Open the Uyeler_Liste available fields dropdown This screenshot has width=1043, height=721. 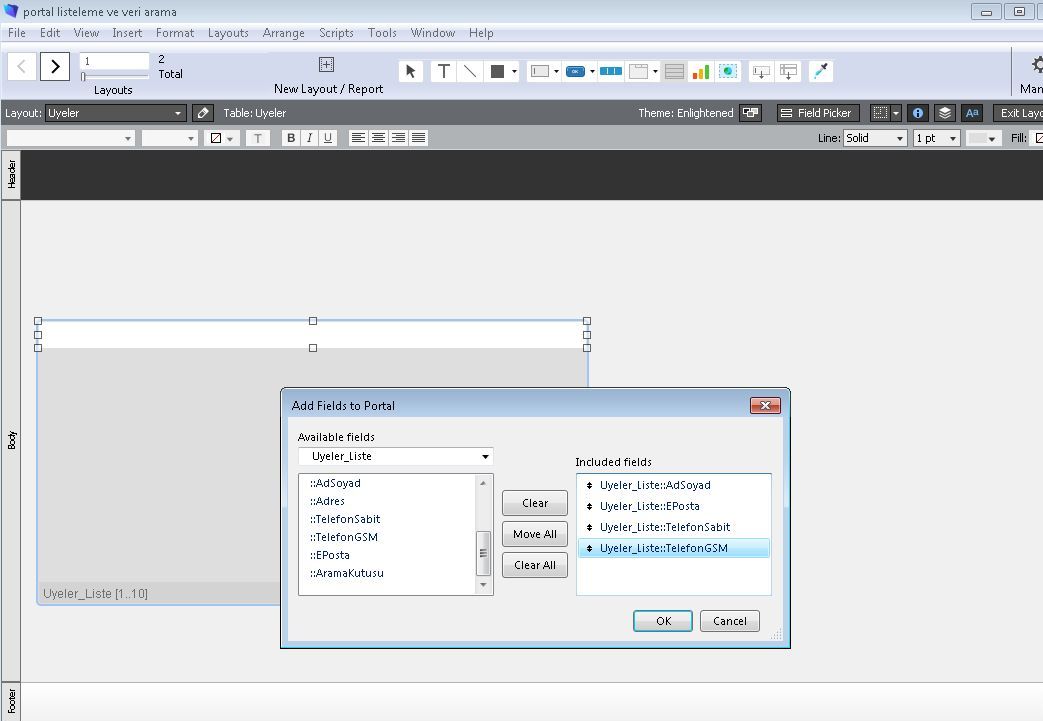395,456
